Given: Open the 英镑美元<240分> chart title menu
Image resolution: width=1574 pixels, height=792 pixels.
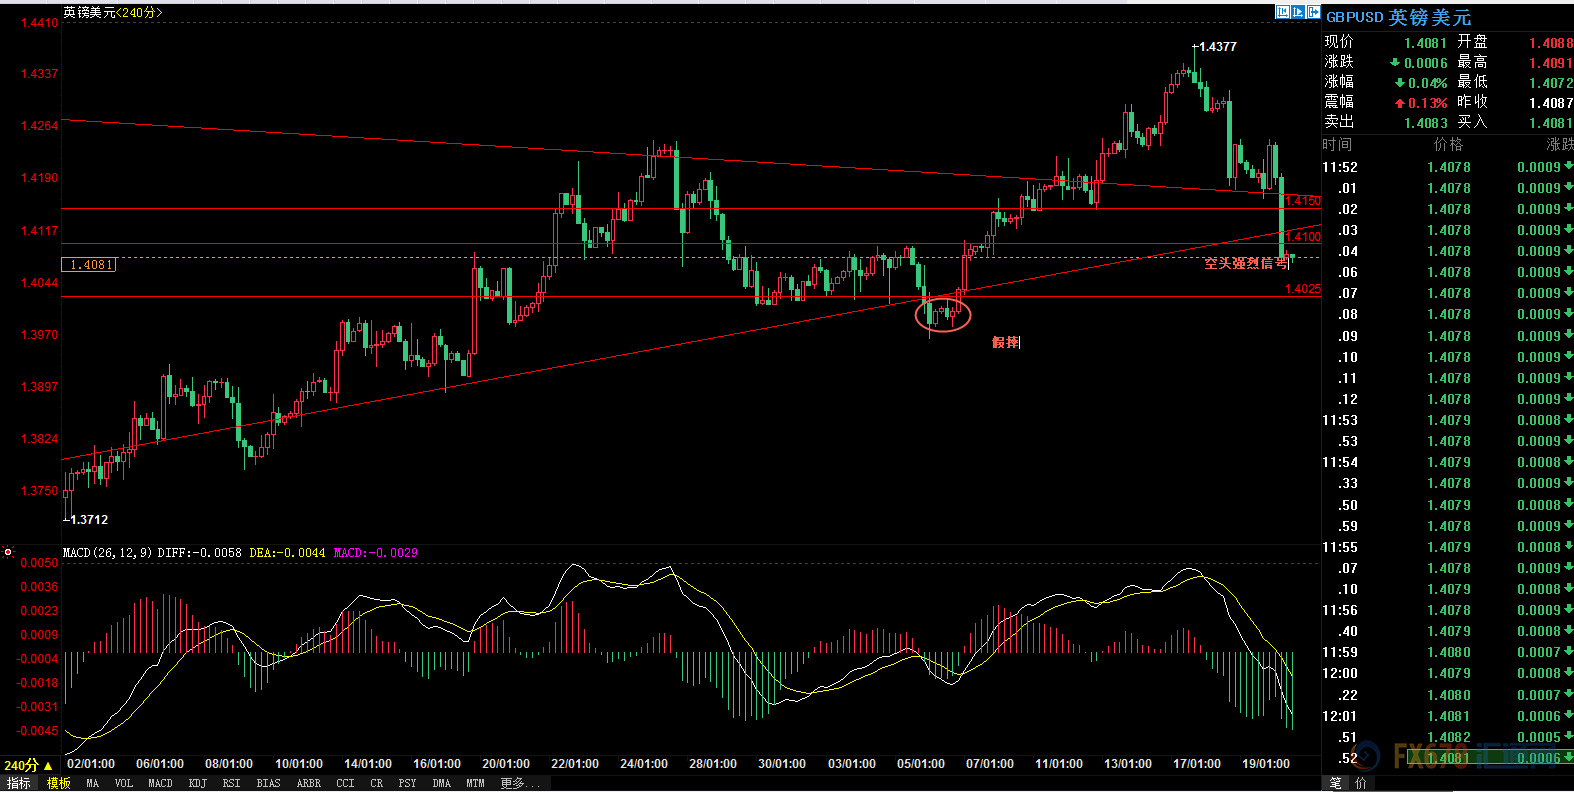Looking at the screenshot, I should [112, 12].
